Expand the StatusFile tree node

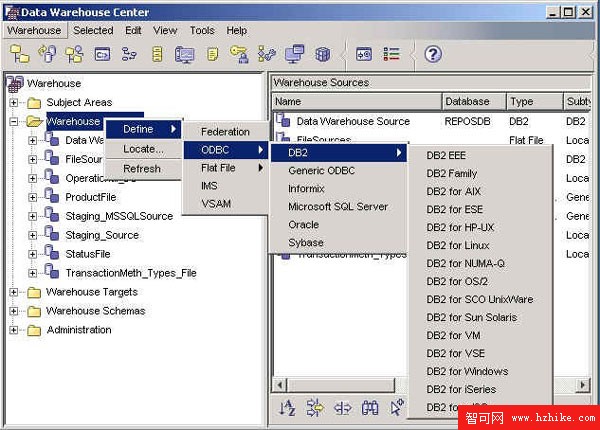click(33, 254)
